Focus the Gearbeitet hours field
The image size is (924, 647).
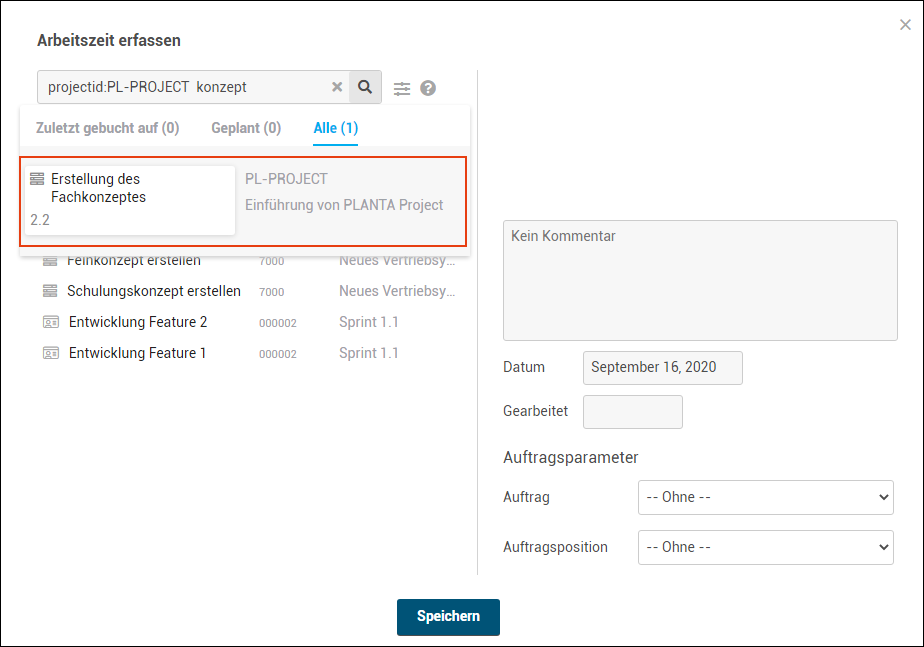click(632, 412)
